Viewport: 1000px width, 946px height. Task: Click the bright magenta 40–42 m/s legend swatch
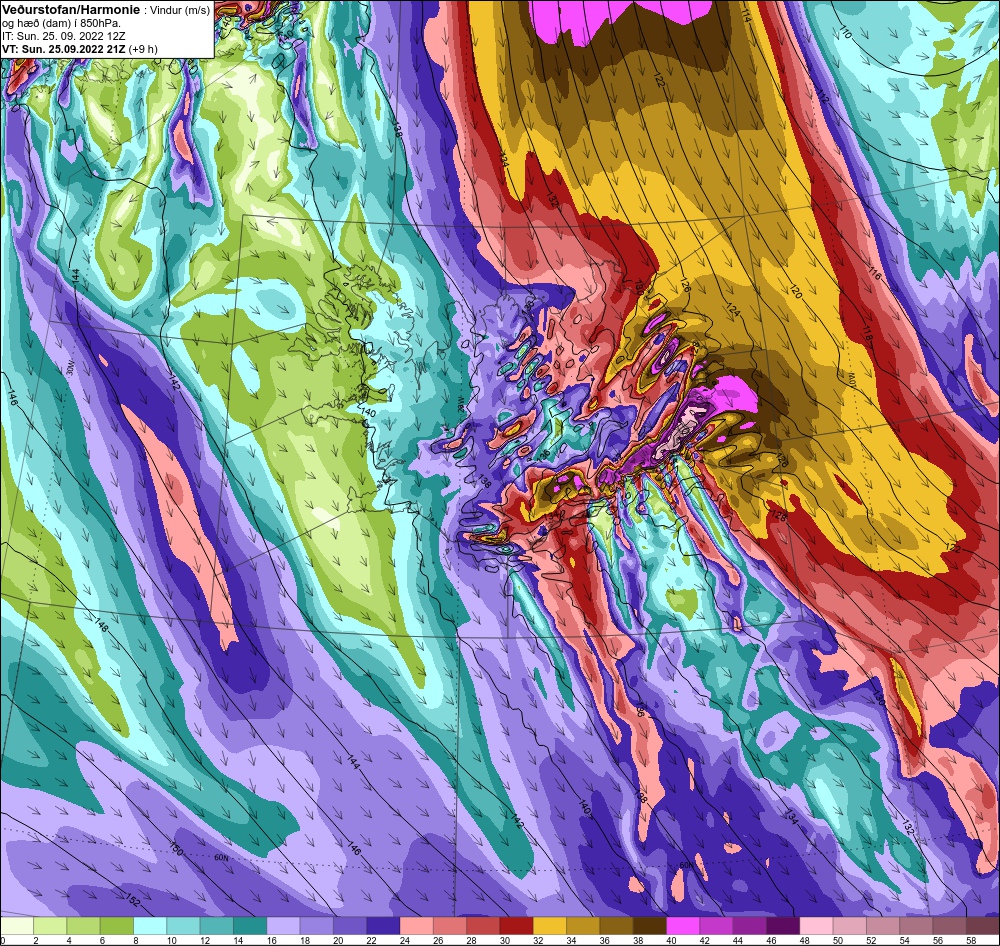coord(683,926)
